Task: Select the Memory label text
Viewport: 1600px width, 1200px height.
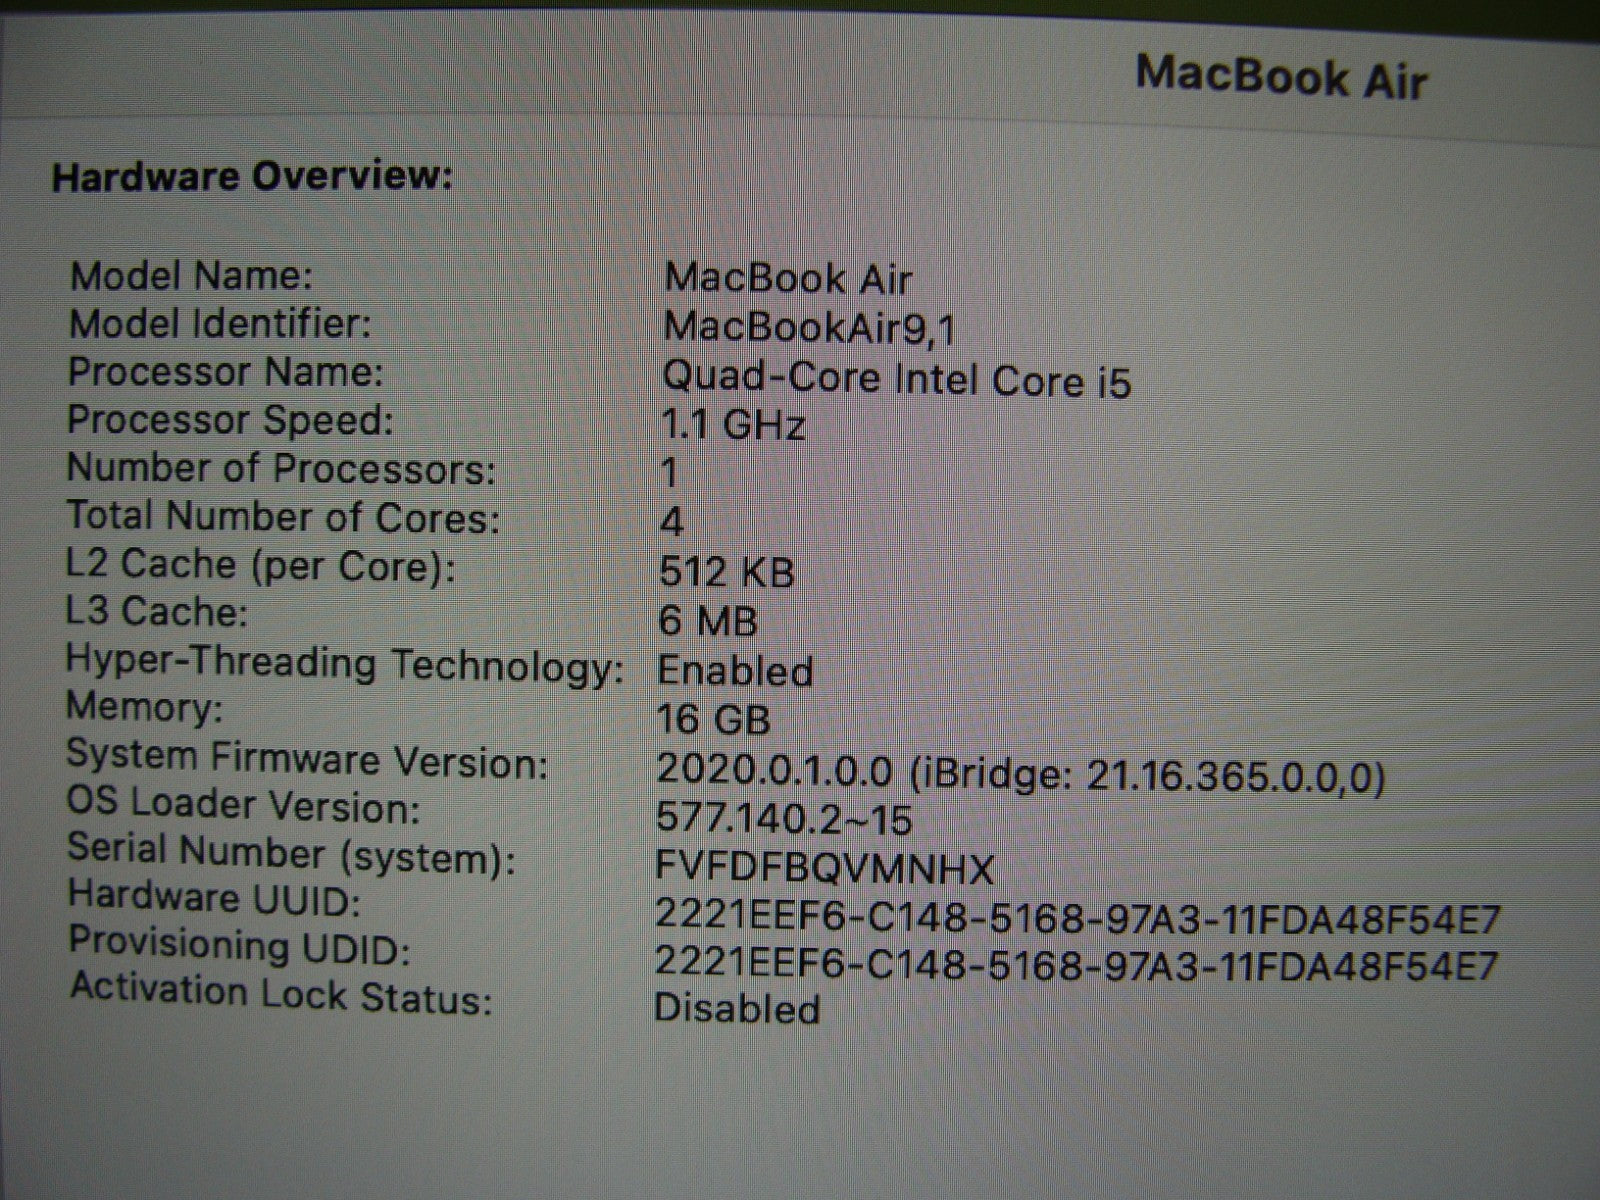Action: [144, 707]
